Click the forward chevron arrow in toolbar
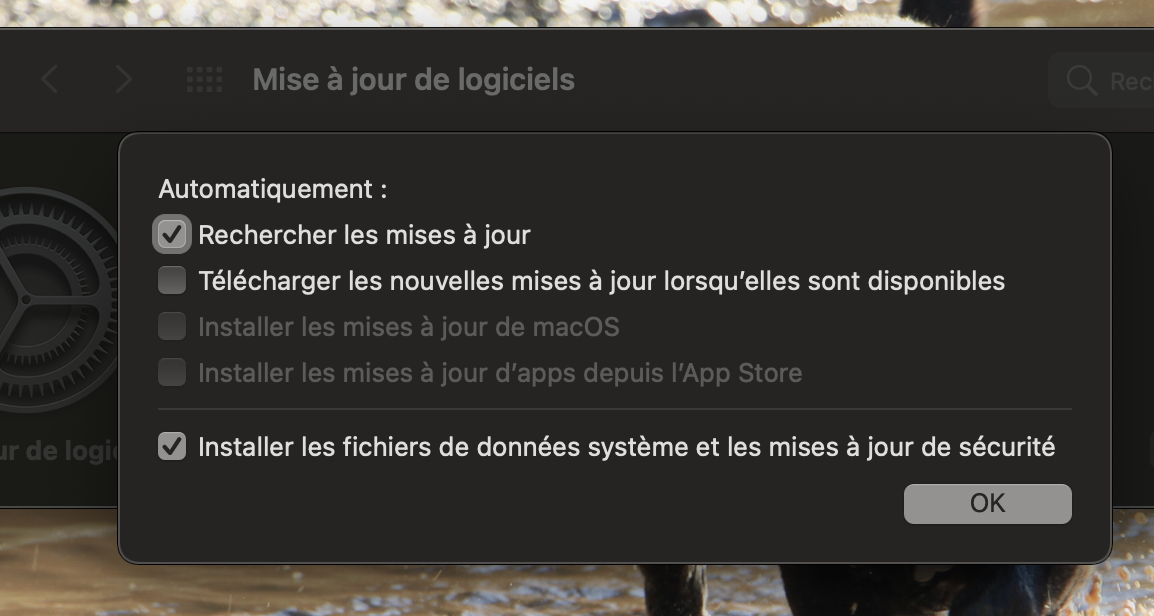Image resolution: width=1154 pixels, height=616 pixels. pos(123,80)
